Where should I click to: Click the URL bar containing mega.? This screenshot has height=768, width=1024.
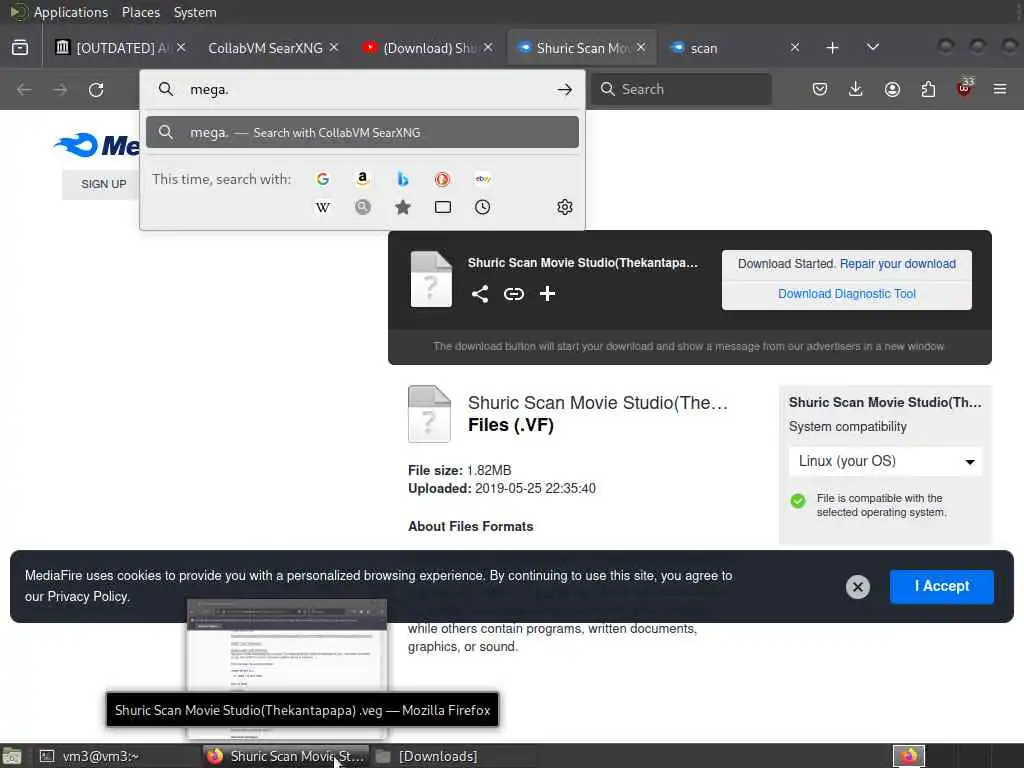click(362, 89)
